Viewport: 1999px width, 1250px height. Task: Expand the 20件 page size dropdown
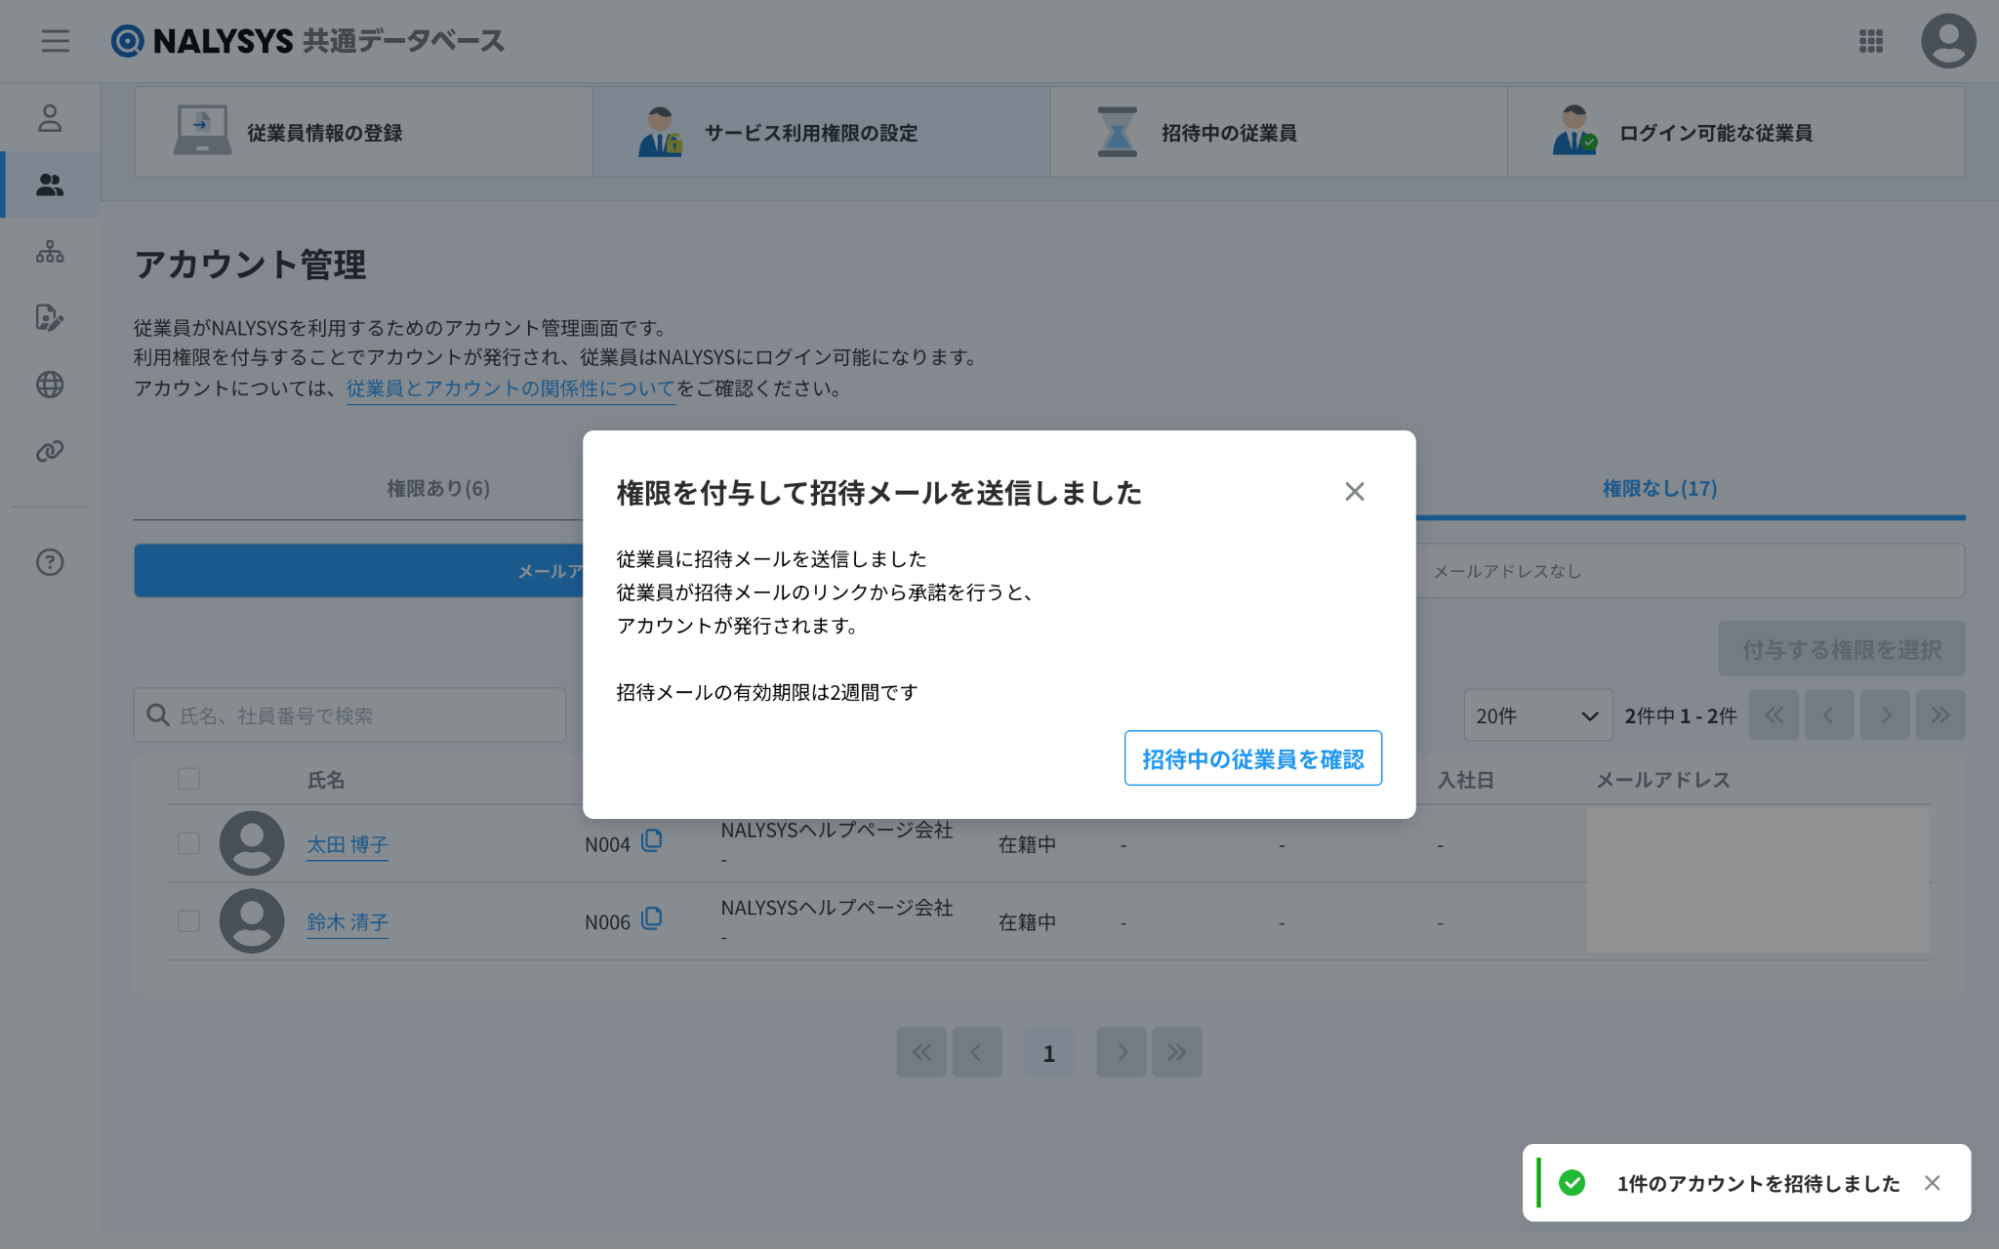pyautogui.click(x=1537, y=716)
